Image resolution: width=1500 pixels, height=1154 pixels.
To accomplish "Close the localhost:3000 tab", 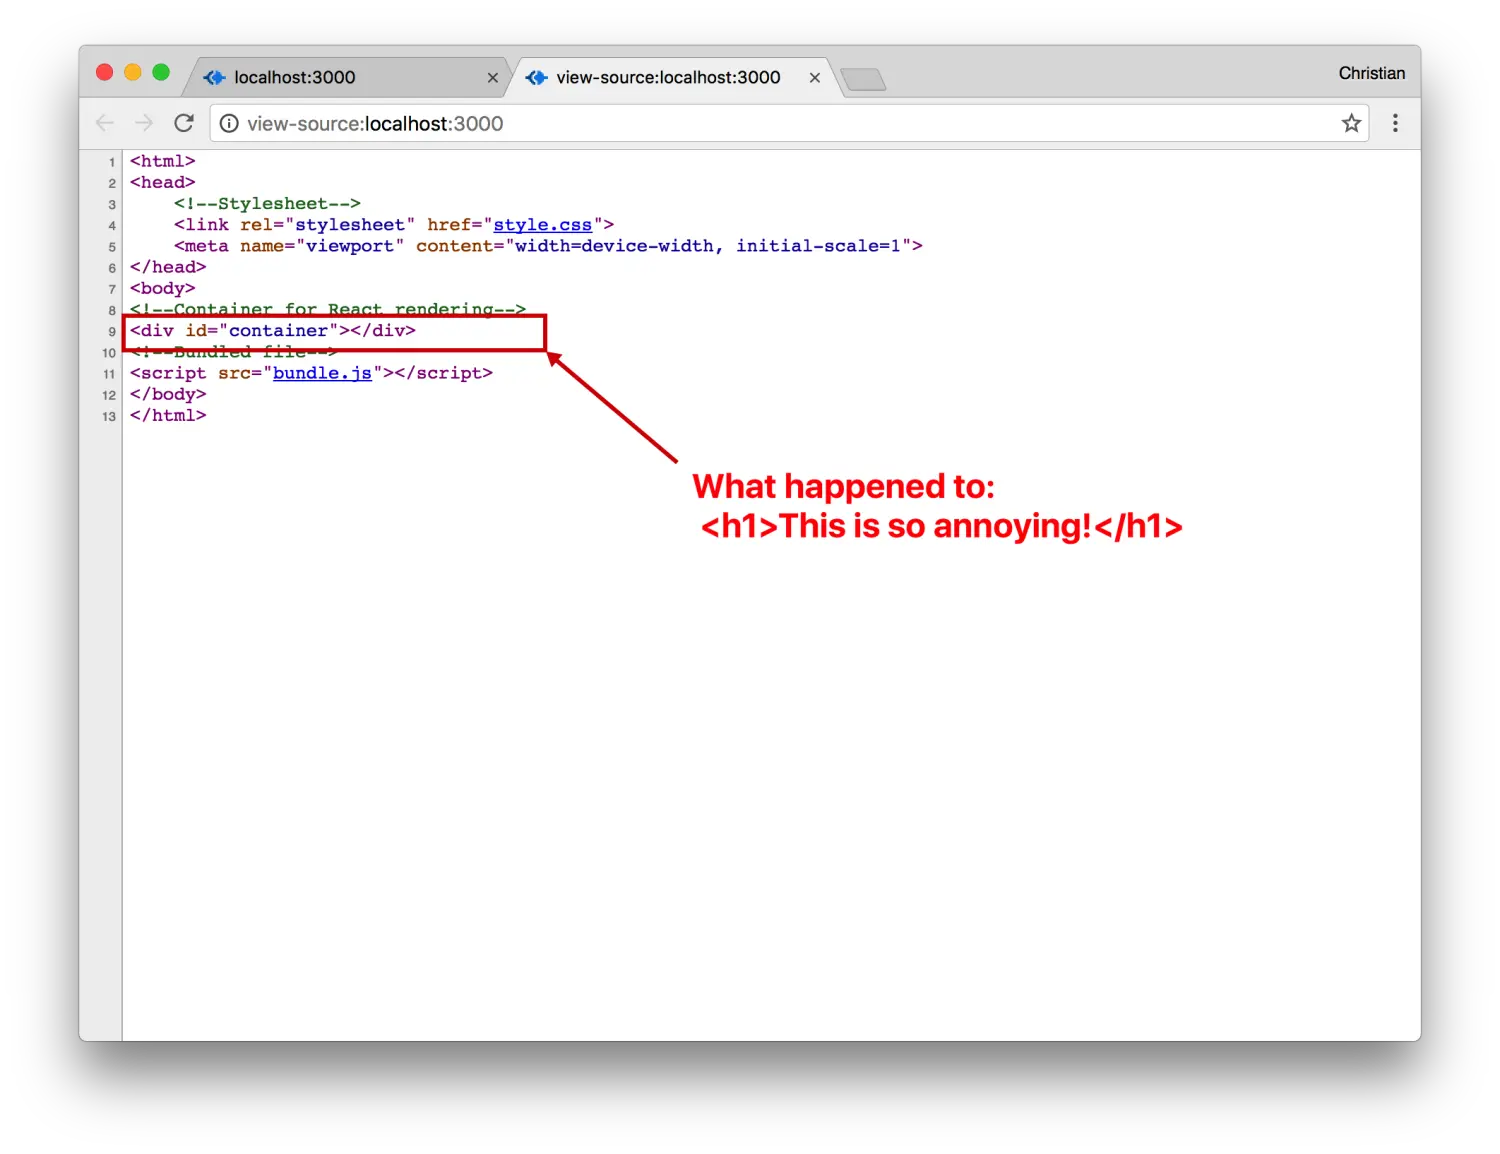I will [493, 78].
